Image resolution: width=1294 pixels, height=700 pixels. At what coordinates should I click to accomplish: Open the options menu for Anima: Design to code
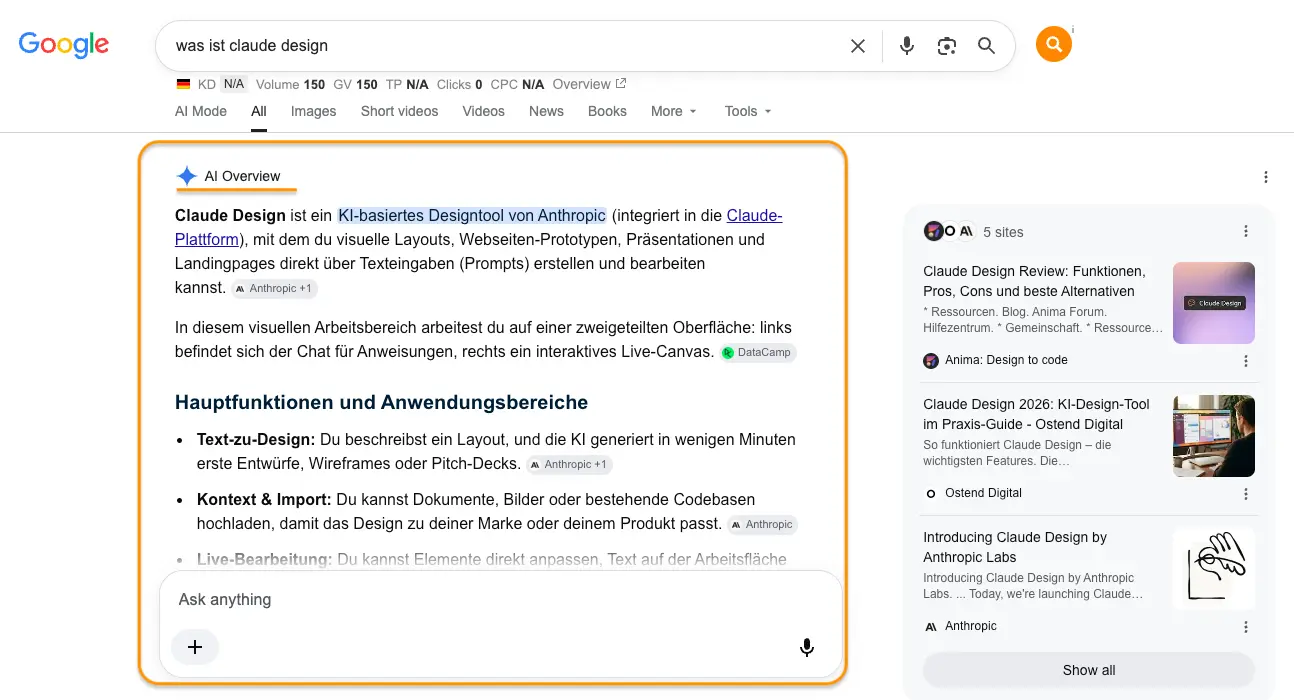point(1246,360)
